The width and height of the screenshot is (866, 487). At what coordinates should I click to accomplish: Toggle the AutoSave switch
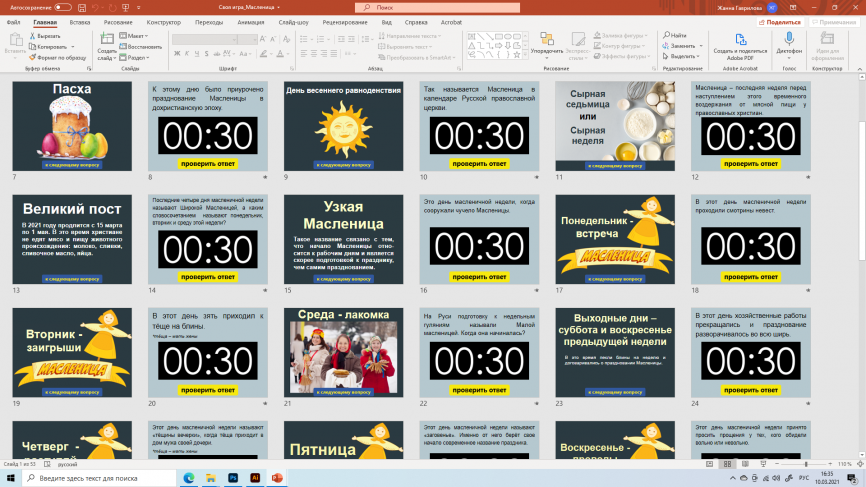click(62, 7)
